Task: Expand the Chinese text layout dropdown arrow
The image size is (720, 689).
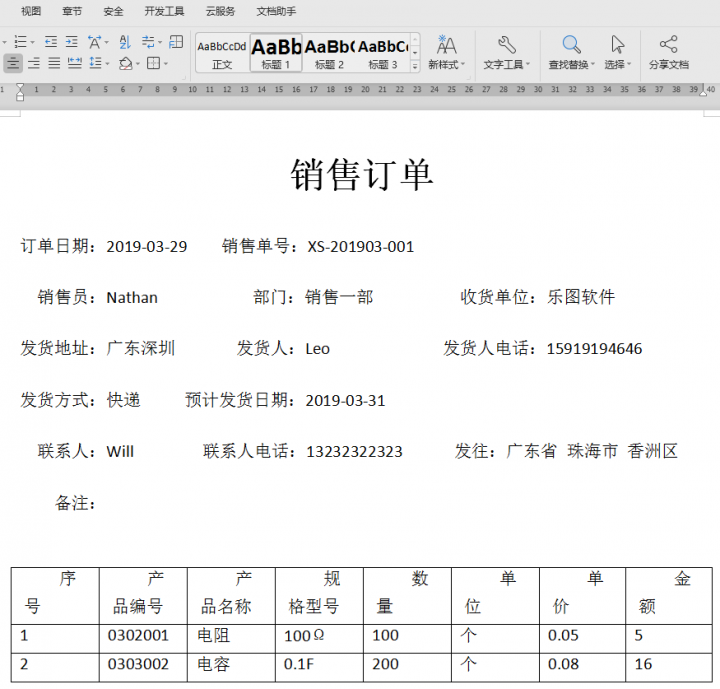Action: (x=107, y=42)
